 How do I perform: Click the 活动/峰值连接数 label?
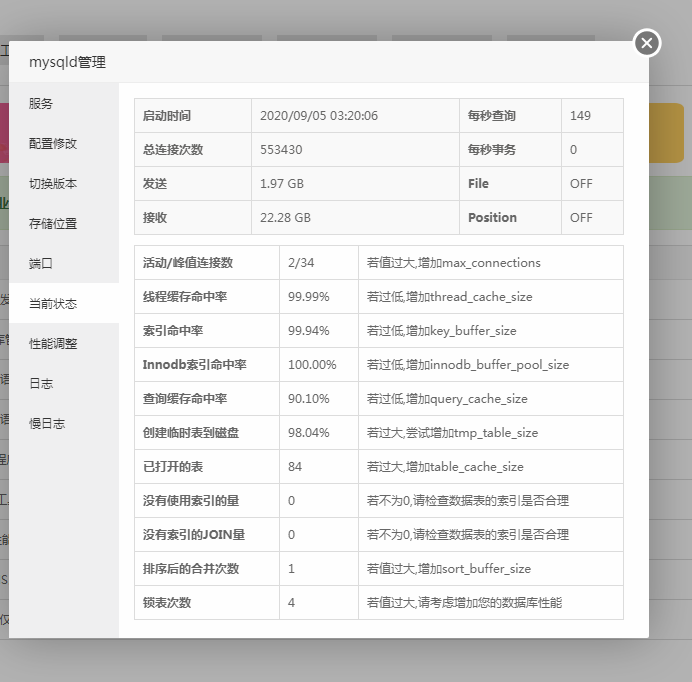pos(188,263)
